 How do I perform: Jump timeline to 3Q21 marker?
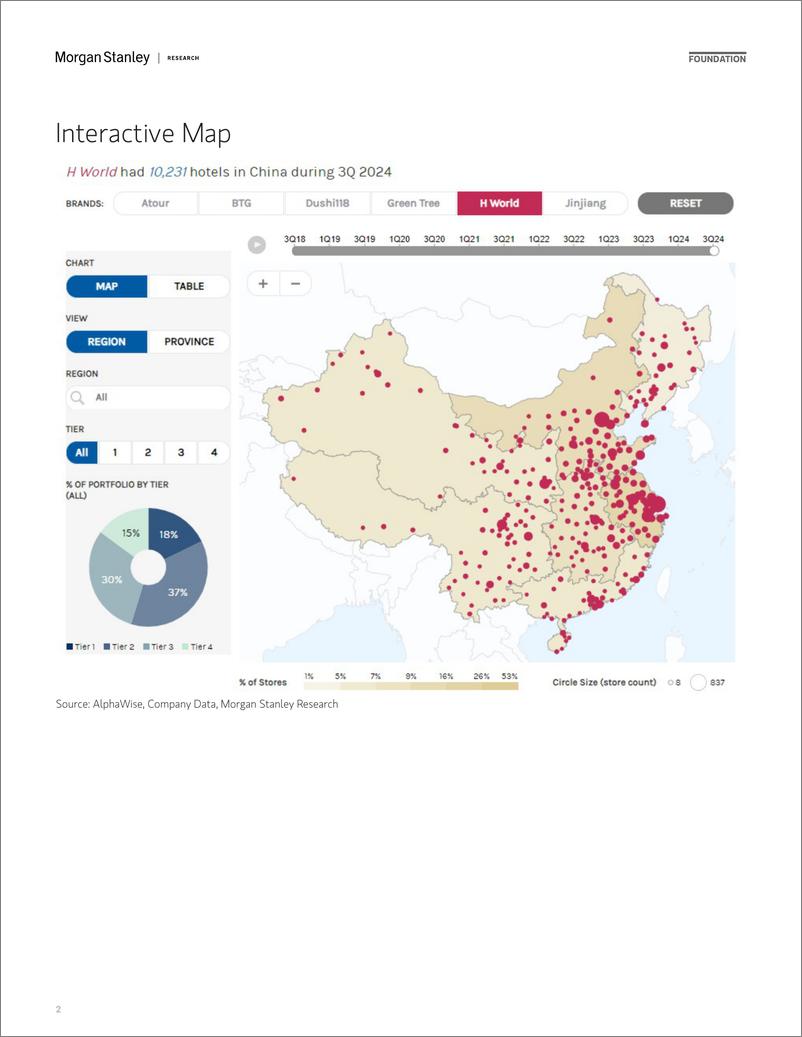coord(504,239)
